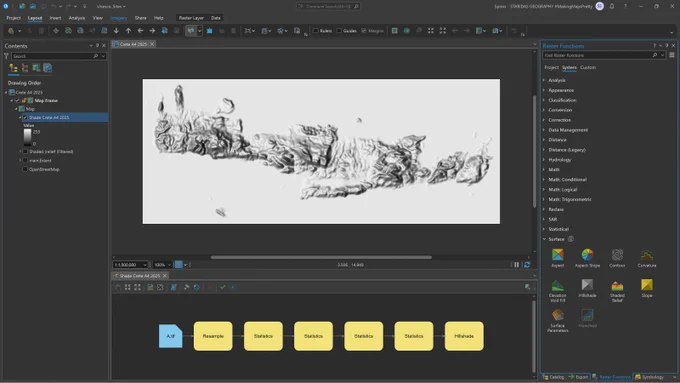680x383 pixels.
Task: Select the Shaded Relief function icon
Action: pyautogui.click(x=617, y=285)
